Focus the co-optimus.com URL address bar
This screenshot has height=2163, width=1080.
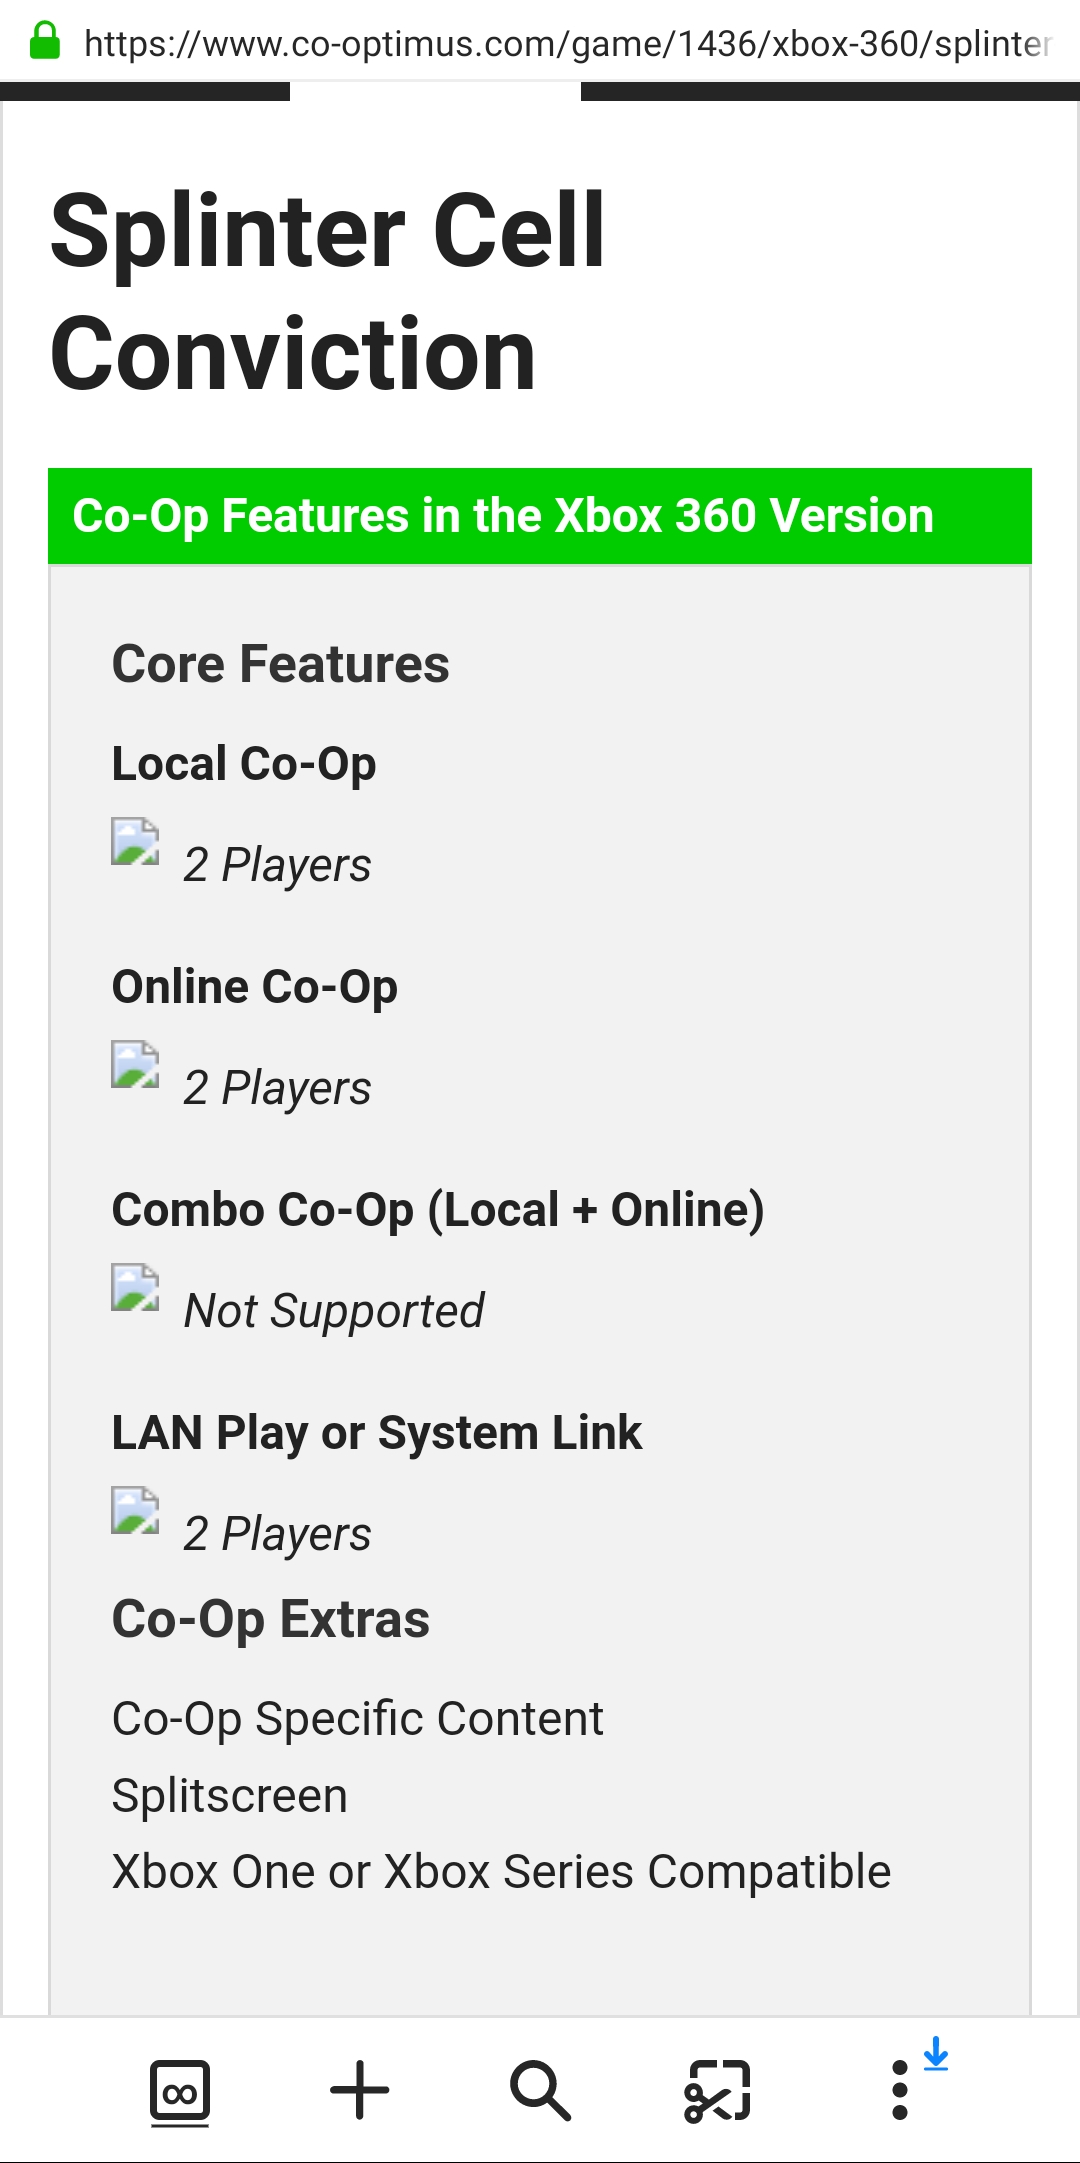tap(567, 43)
